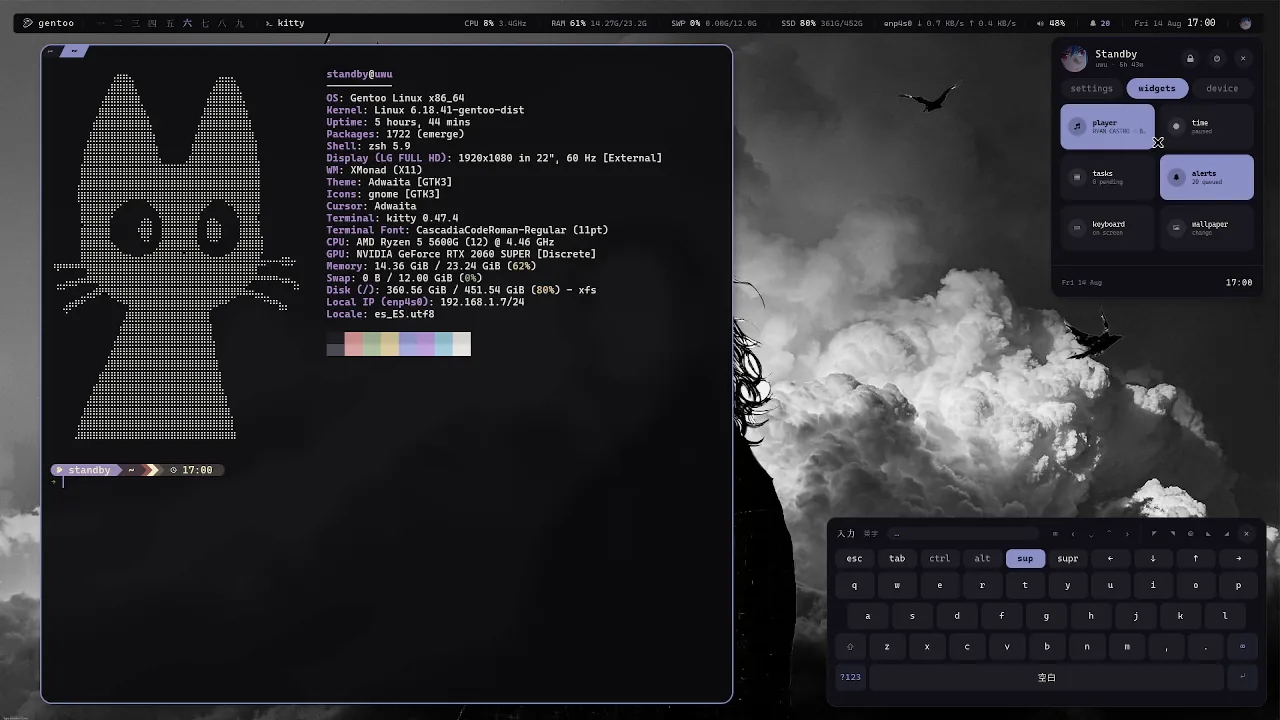1280x720 pixels.
Task: Click the green color swatch in fastfetch
Action: pyautogui.click(x=371, y=344)
